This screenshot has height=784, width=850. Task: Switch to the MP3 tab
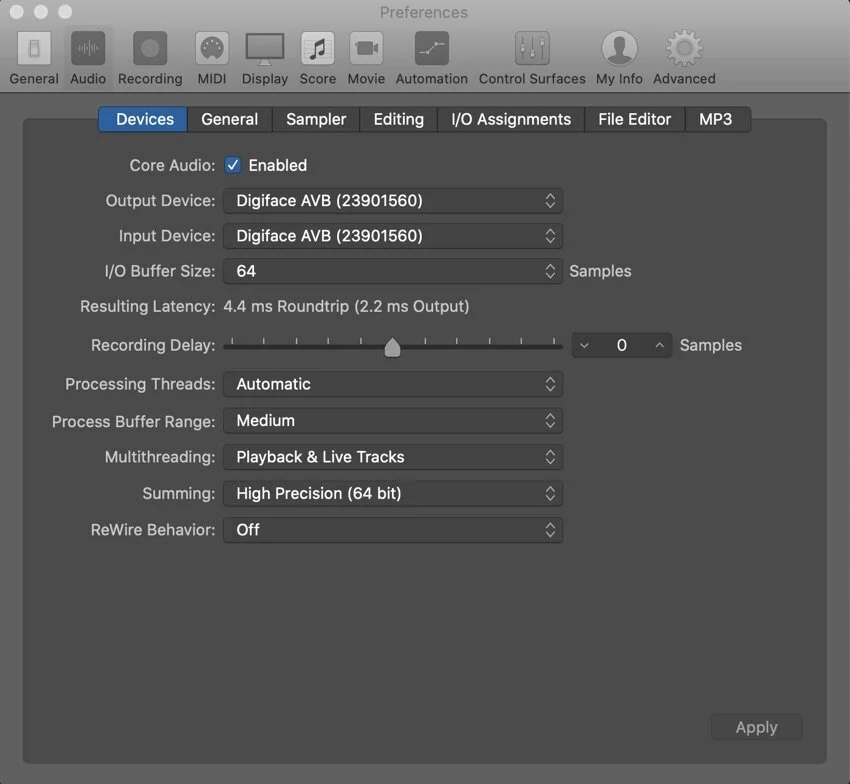[717, 119]
